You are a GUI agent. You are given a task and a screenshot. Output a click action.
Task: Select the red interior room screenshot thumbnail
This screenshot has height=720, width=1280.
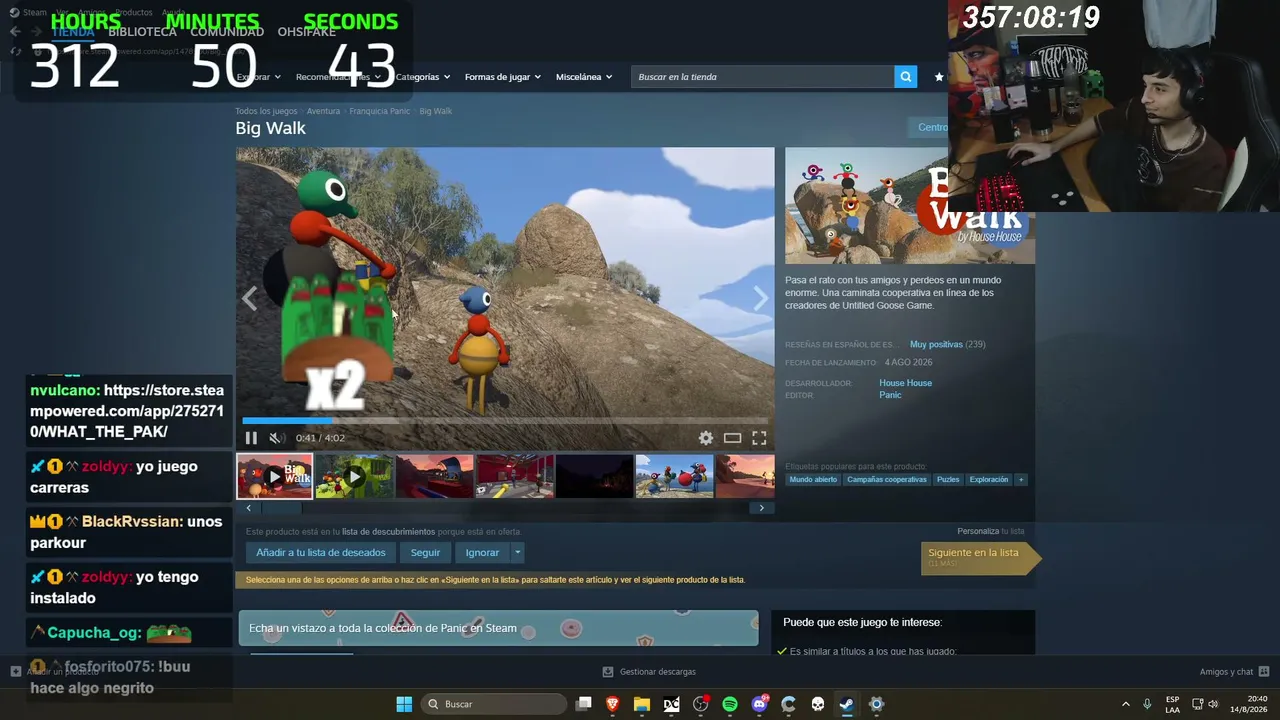point(514,476)
